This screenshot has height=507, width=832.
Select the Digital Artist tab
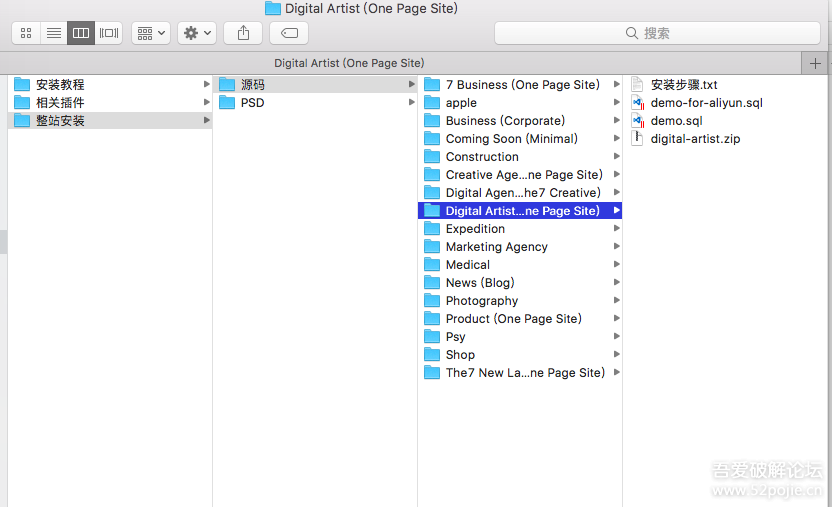click(x=349, y=63)
